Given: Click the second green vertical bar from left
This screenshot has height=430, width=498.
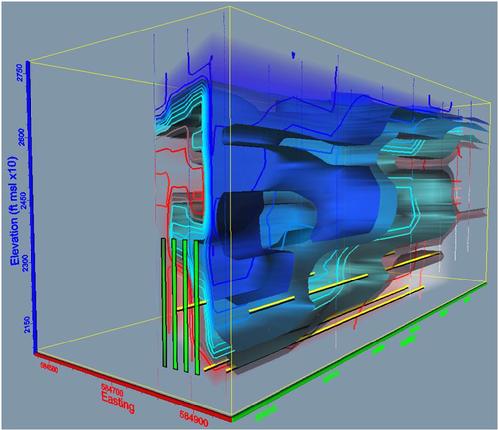Looking at the screenshot, I should [174, 304].
